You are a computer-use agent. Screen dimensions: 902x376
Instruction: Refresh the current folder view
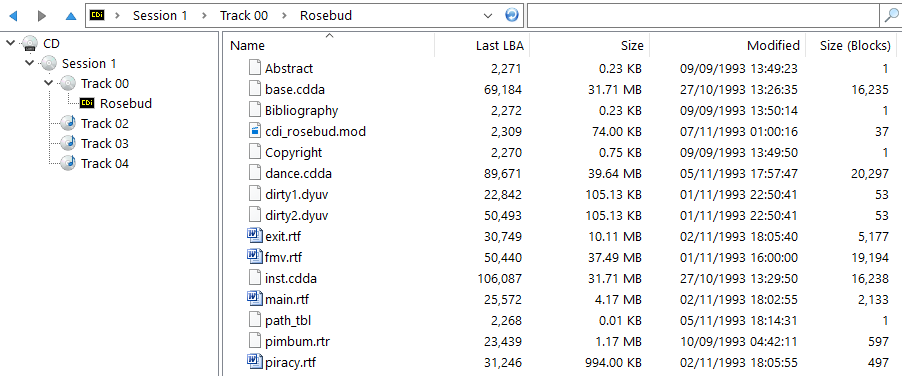[x=511, y=16]
